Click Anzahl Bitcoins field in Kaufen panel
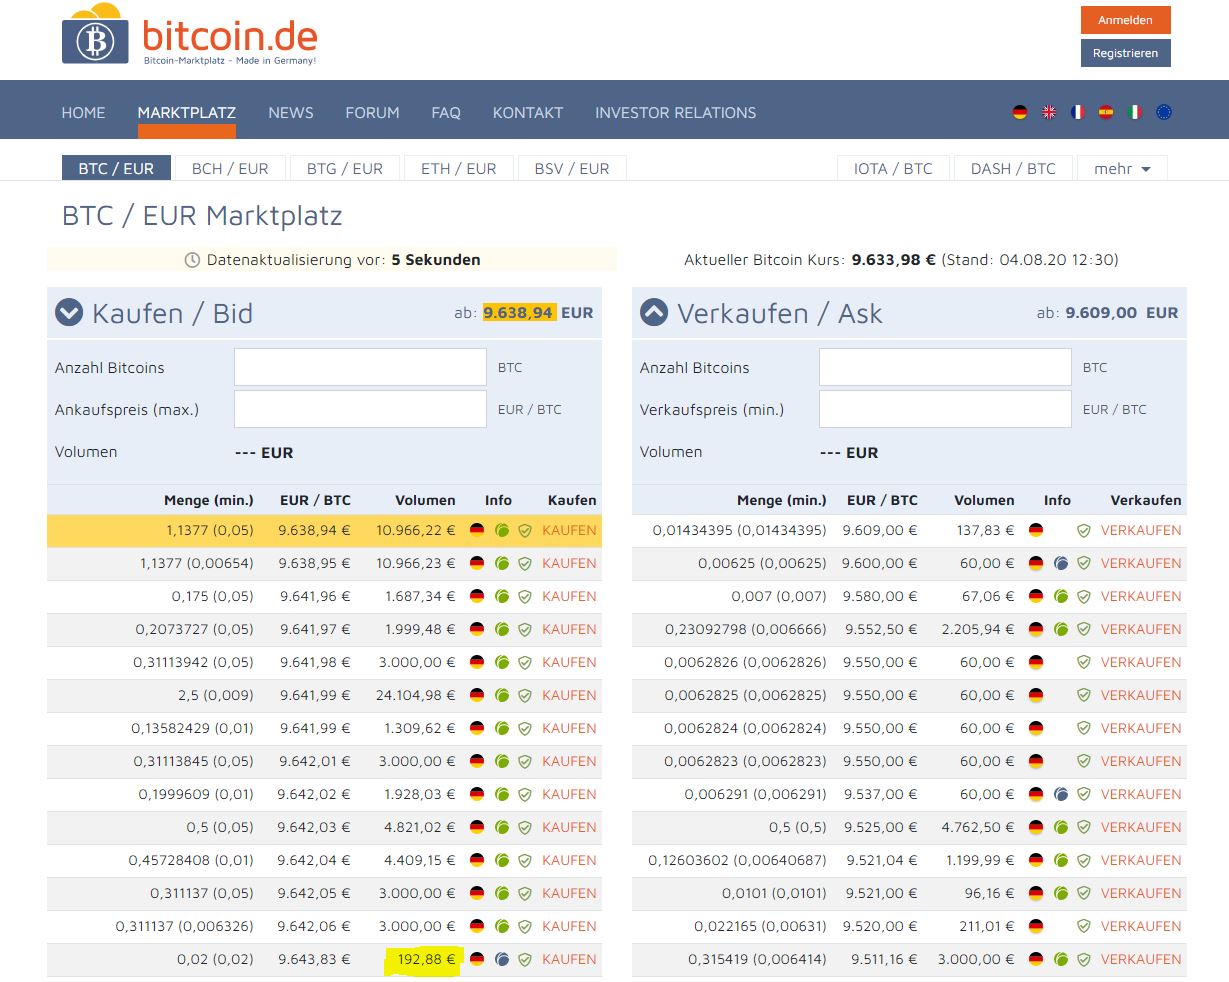This screenshot has width=1229, height=982. (x=360, y=367)
